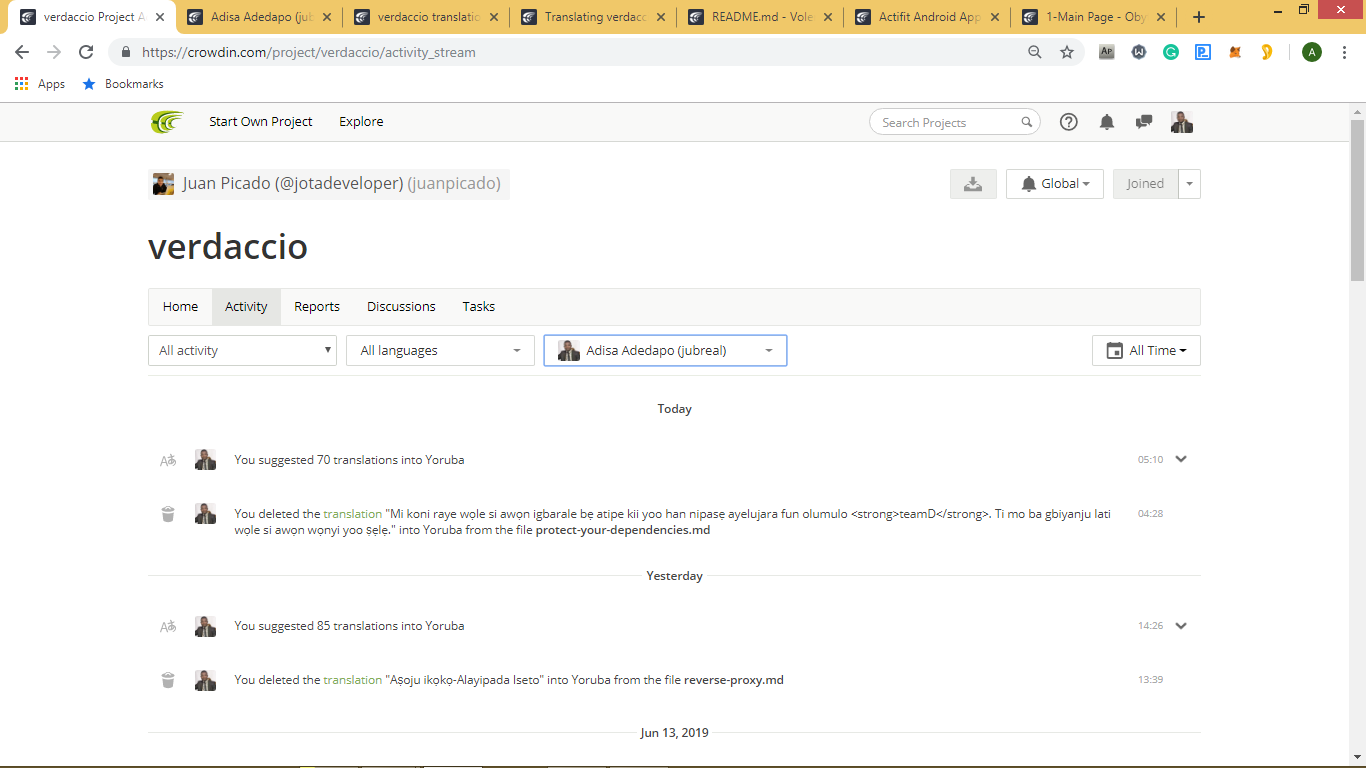This screenshot has width=1366, height=768.
Task: Open the Tasks tab
Action: tap(478, 307)
